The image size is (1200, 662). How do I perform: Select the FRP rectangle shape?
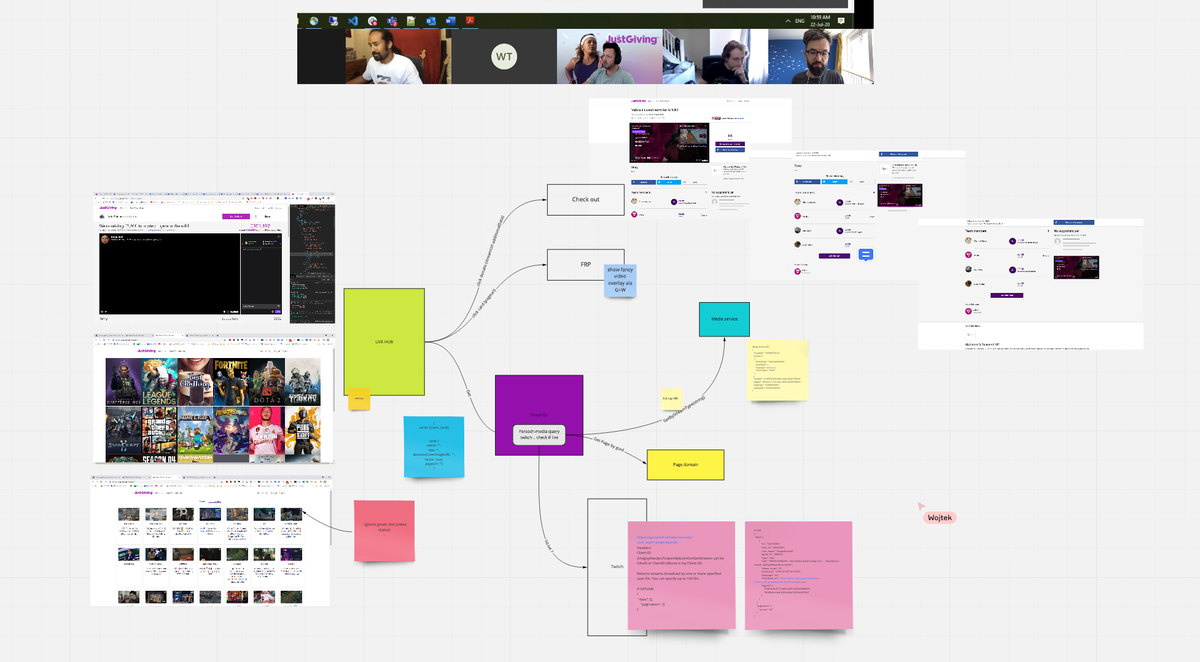[x=585, y=264]
